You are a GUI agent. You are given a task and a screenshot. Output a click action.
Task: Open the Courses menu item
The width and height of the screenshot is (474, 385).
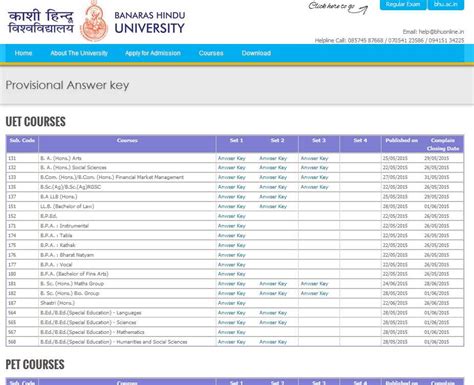(211, 53)
